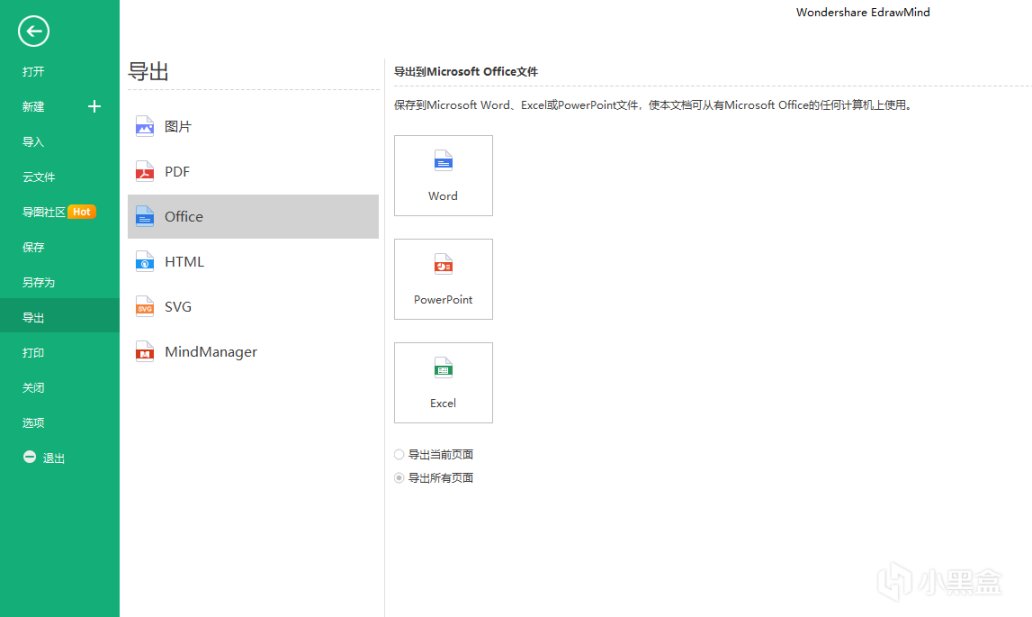Image resolution: width=1032 pixels, height=617 pixels.
Task: Choose the PDF export label
Action: 177,171
